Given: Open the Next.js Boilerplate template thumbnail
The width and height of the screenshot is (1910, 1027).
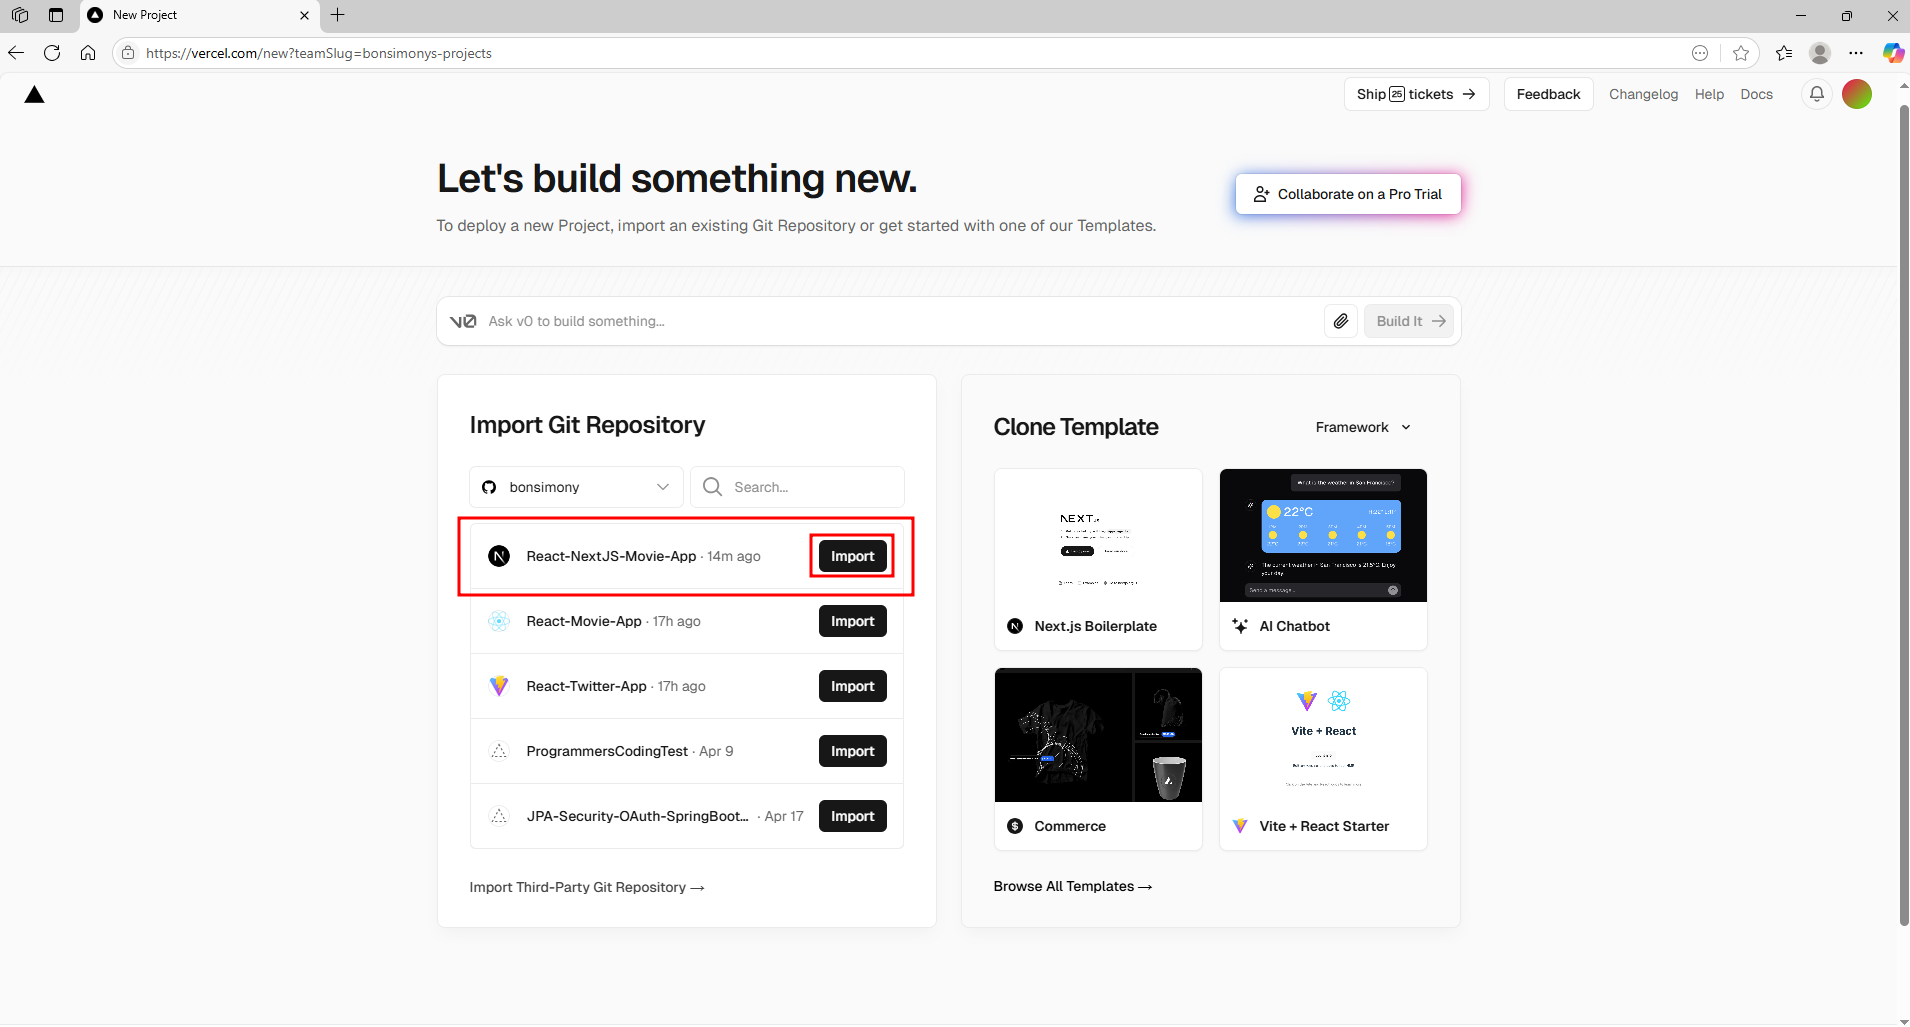Looking at the screenshot, I should coord(1098,535).
